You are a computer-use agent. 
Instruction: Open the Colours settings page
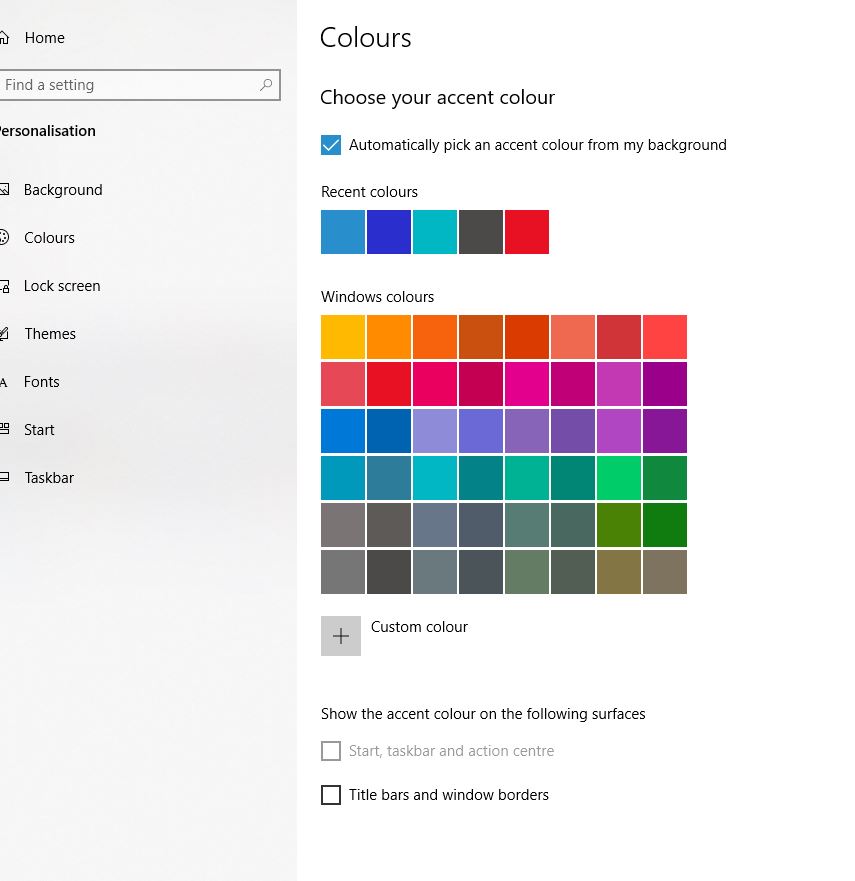click(49, 238)
